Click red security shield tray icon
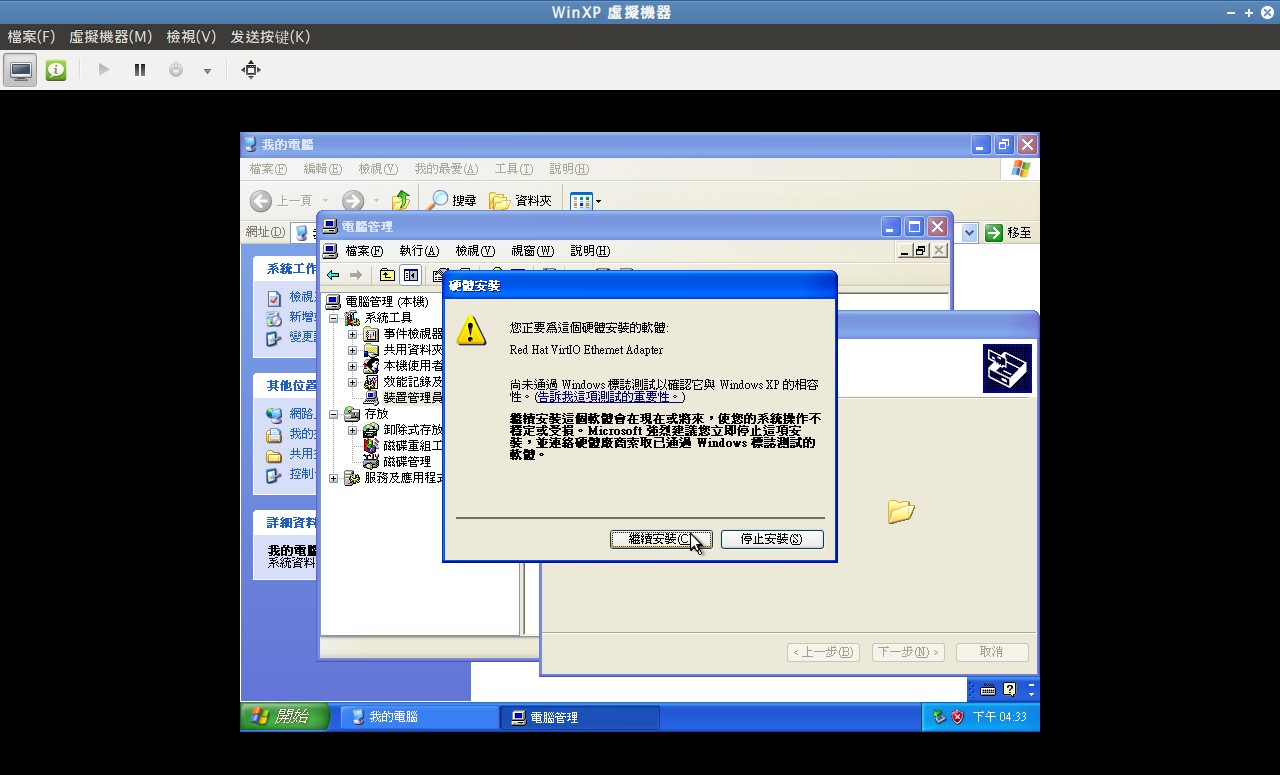 point(957,717)
